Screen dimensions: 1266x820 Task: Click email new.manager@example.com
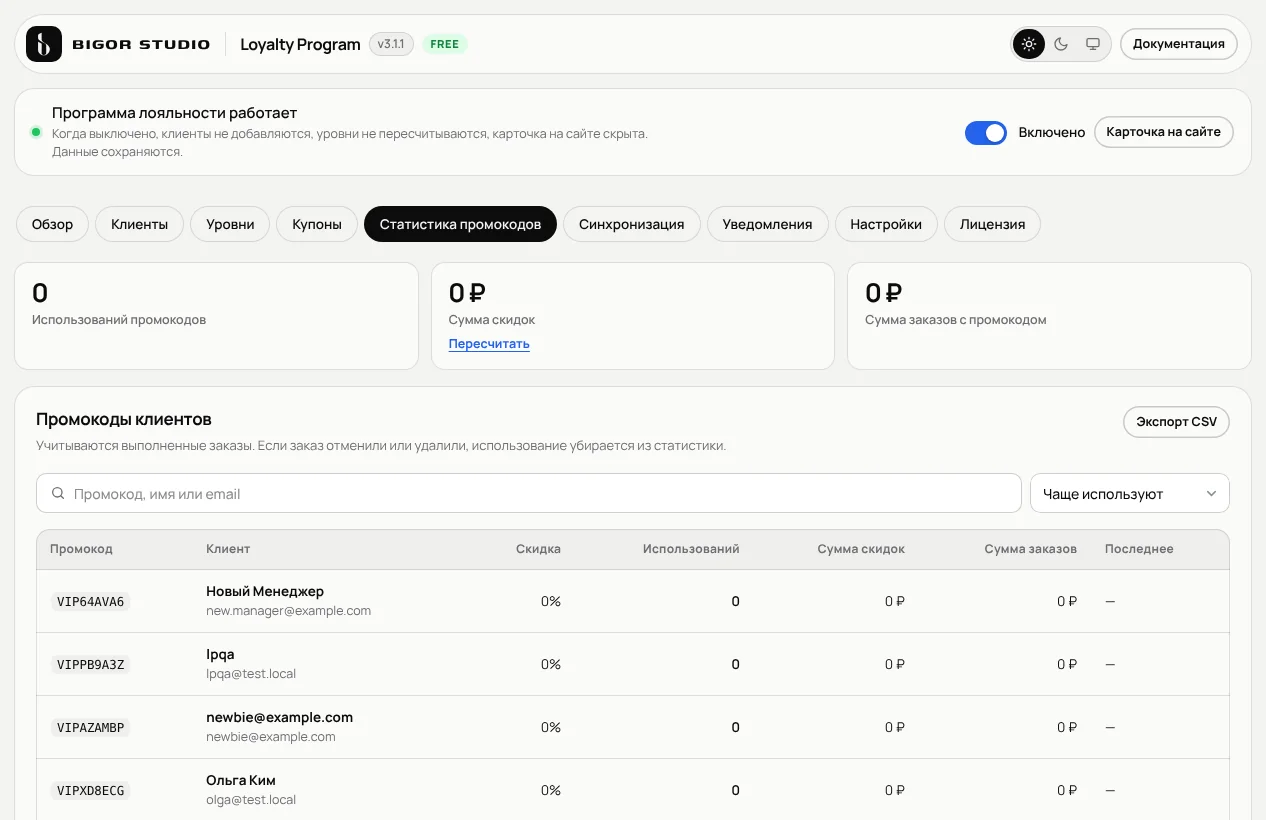click(x=288, y=611)
